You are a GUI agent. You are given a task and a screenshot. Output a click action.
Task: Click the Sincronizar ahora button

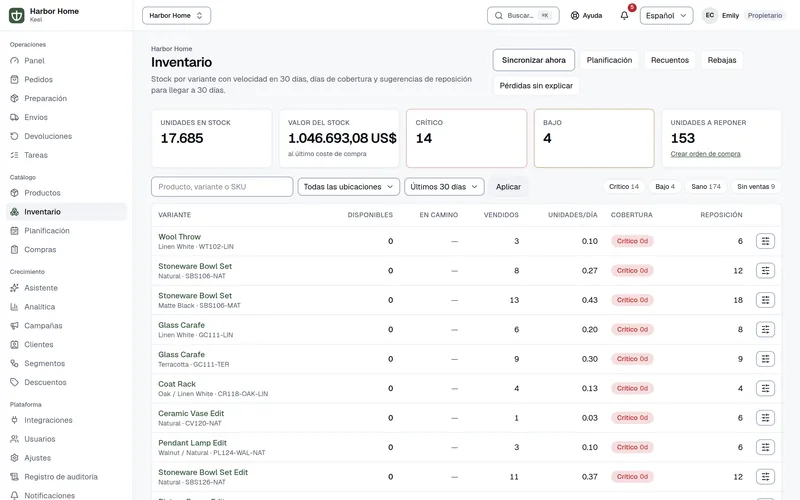(x=534, y=60)
